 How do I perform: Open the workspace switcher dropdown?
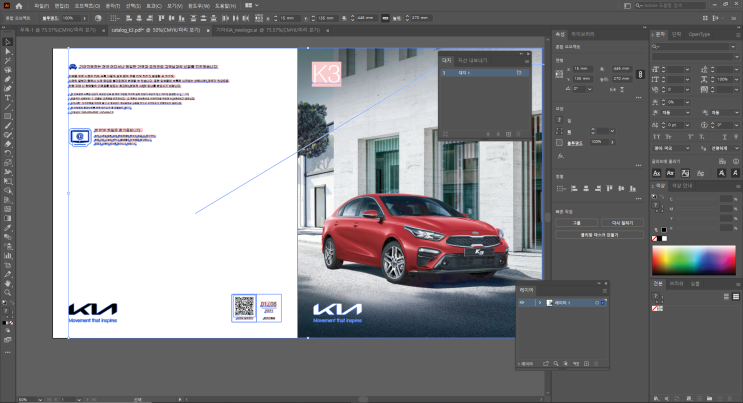click(252, 6)
